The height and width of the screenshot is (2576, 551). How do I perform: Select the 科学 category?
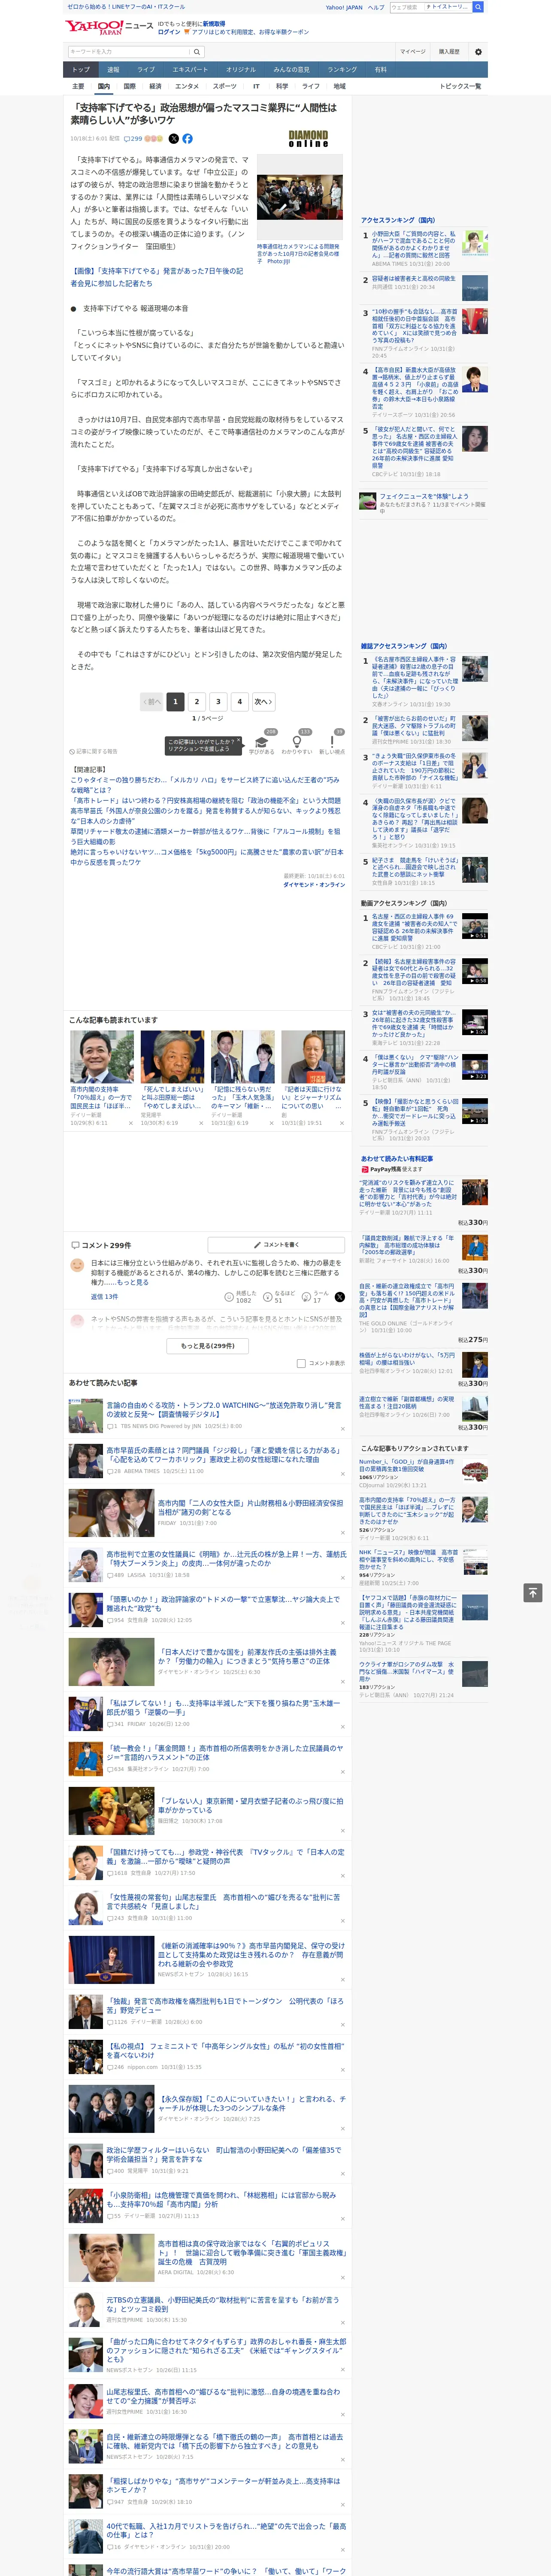pyautogui.click(x=282, y=86)
